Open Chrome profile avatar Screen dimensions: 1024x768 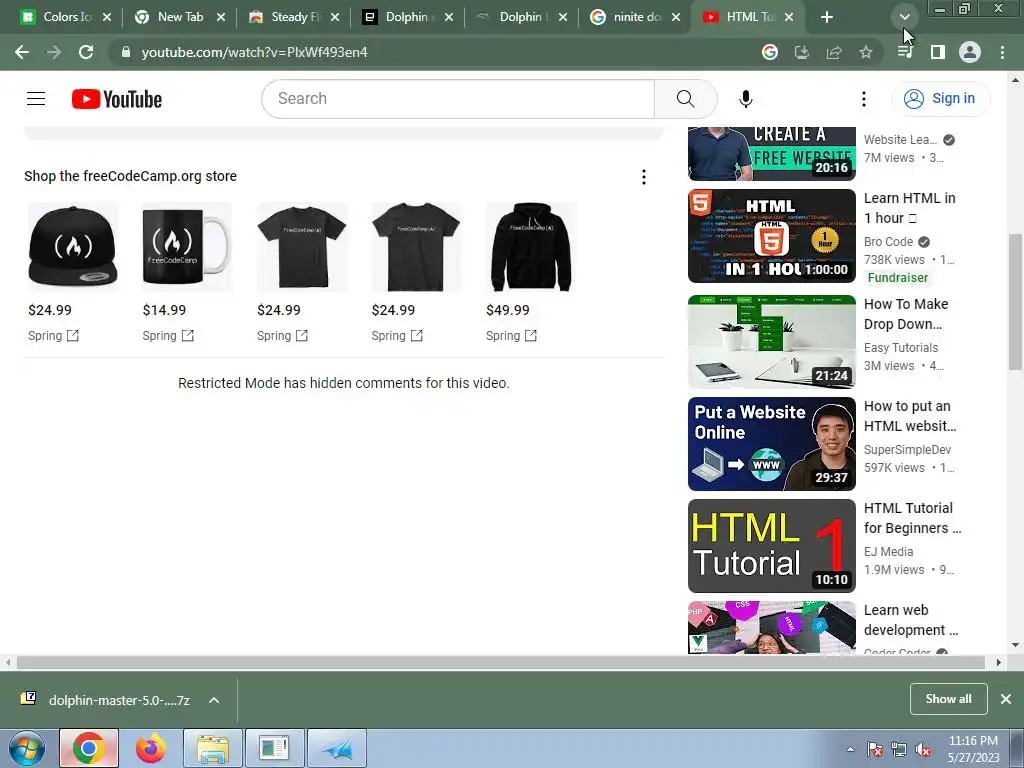coord(970,52)
